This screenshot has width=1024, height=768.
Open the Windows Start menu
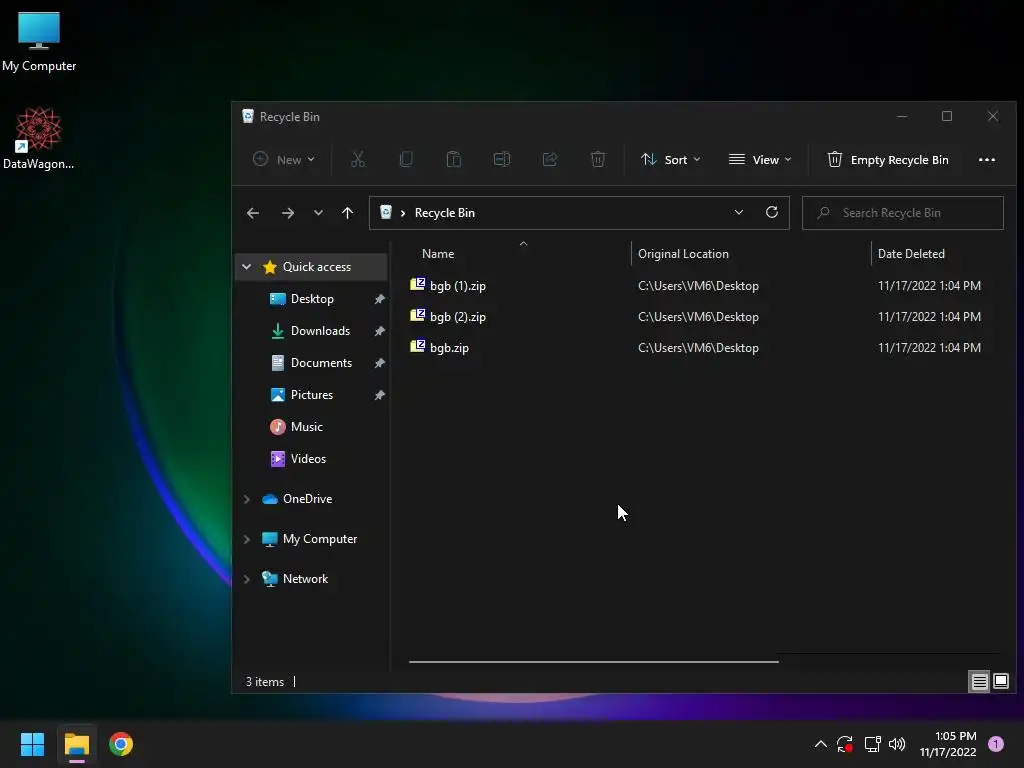click(x=32, y=744)
